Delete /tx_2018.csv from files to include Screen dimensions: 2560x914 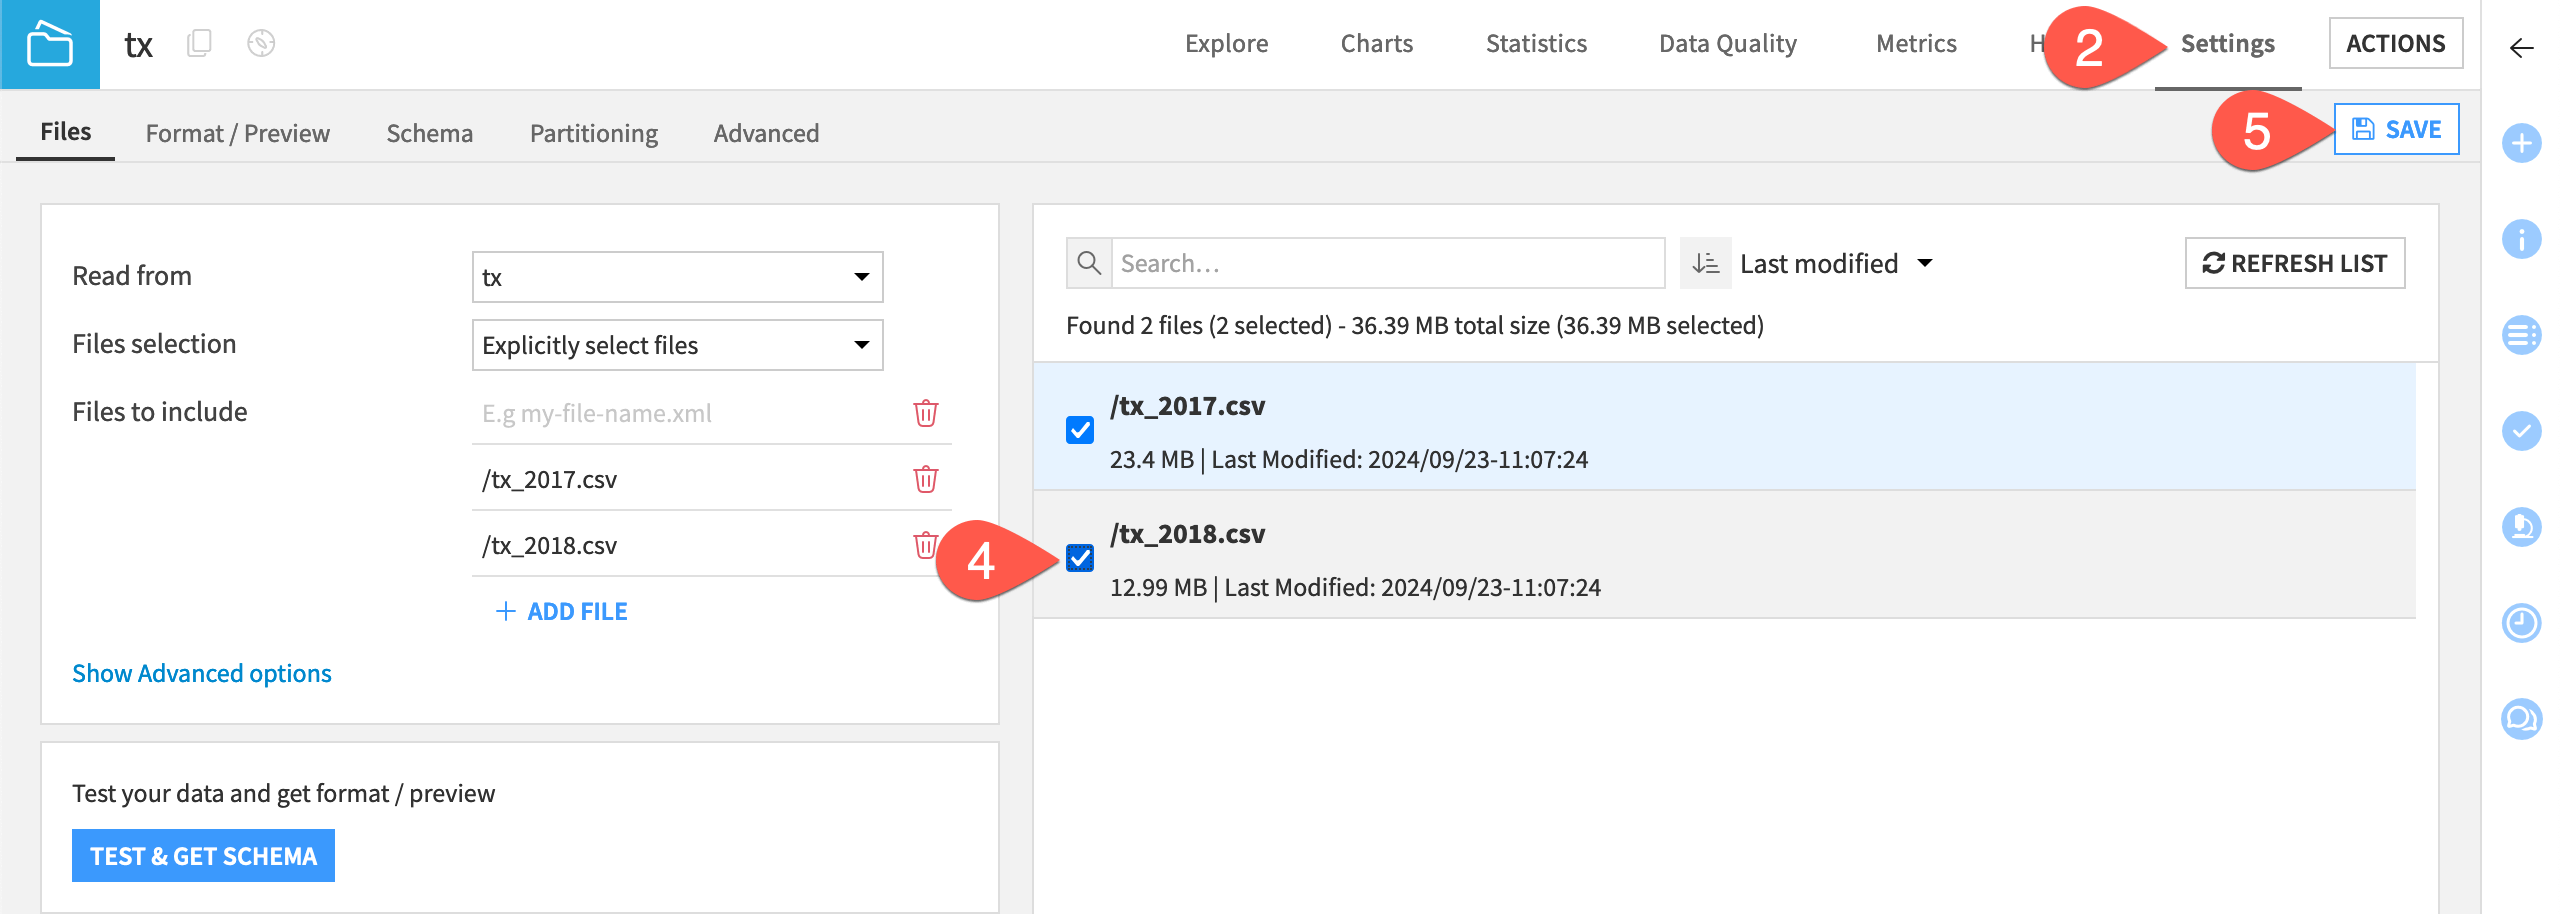[926, 545]
